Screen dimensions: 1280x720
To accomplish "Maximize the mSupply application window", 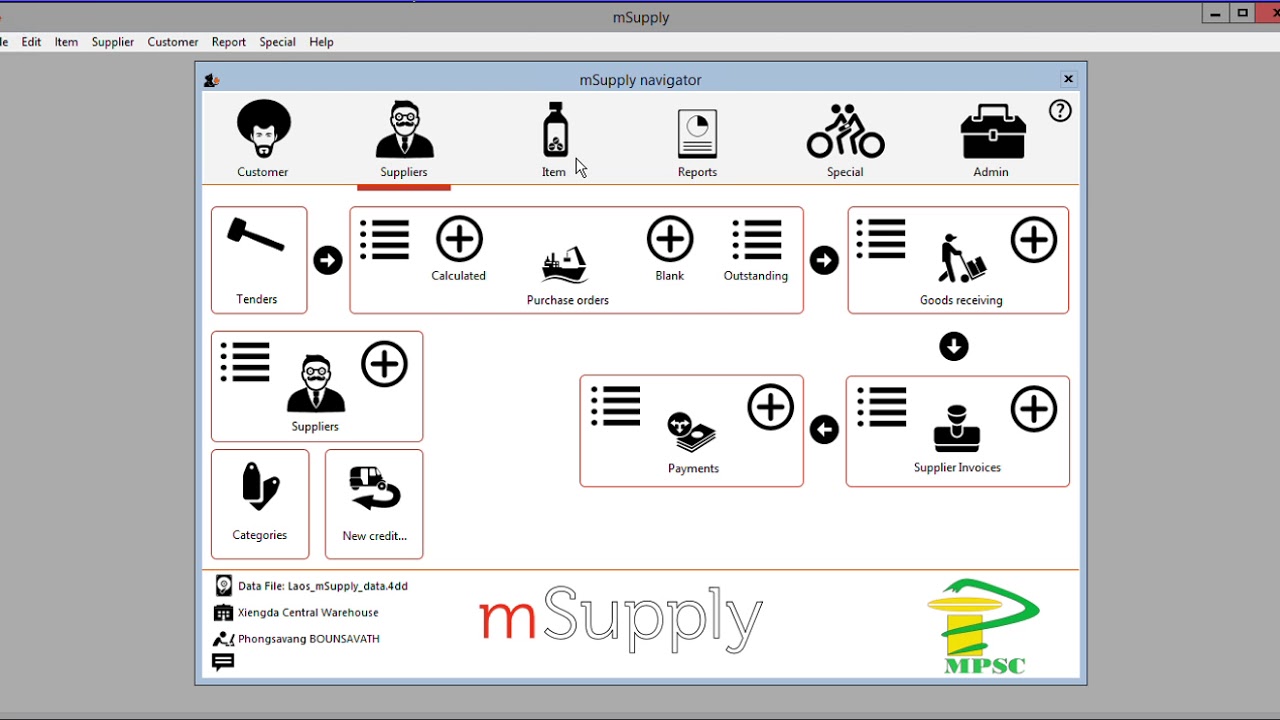I will 1243,13.
